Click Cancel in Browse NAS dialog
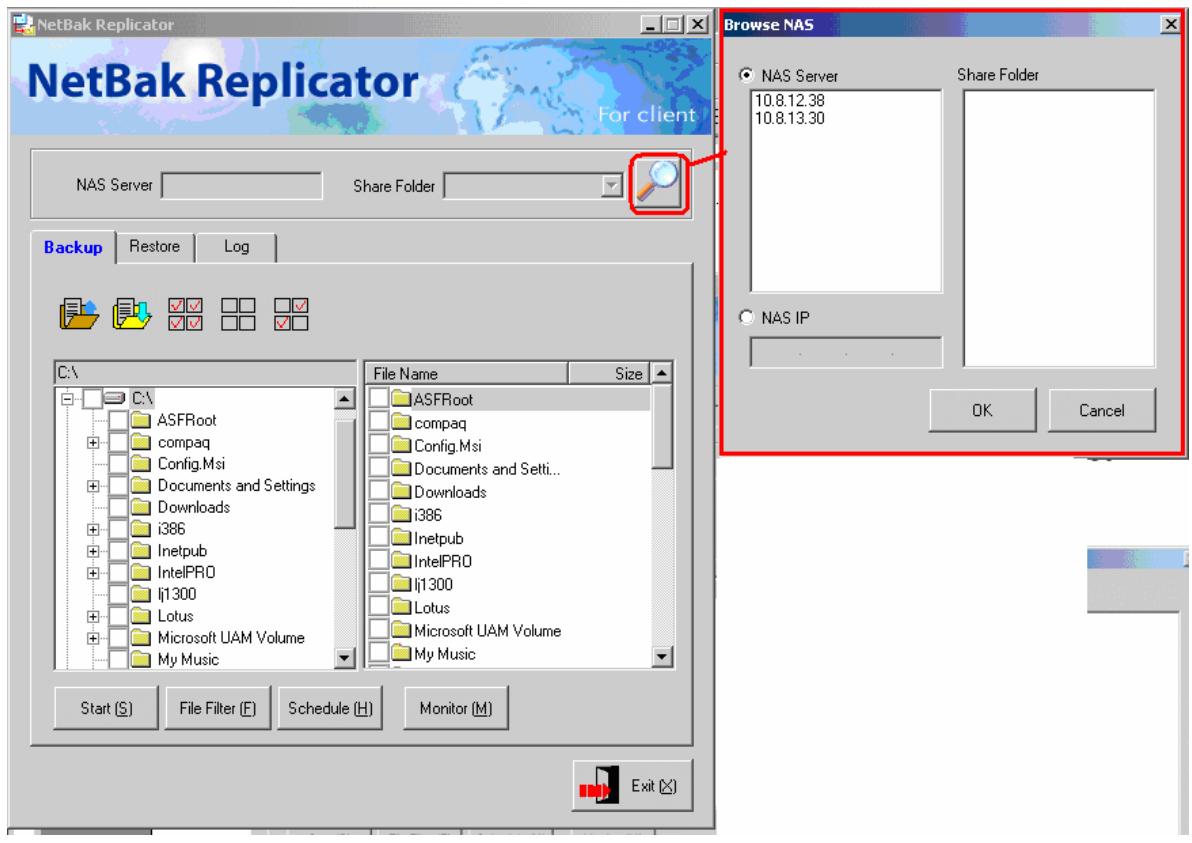1192x843 pixels. [x=1102, y=410]
